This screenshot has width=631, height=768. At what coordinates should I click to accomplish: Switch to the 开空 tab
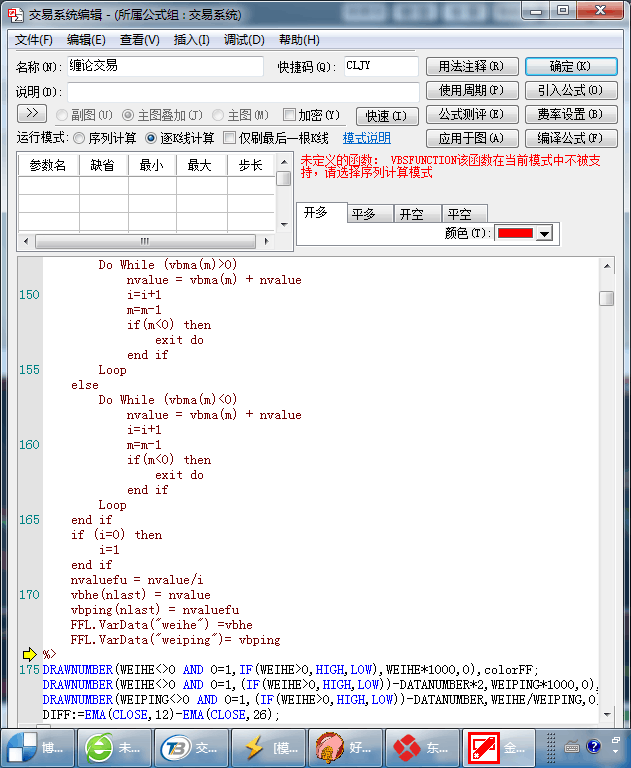[411, 214]
